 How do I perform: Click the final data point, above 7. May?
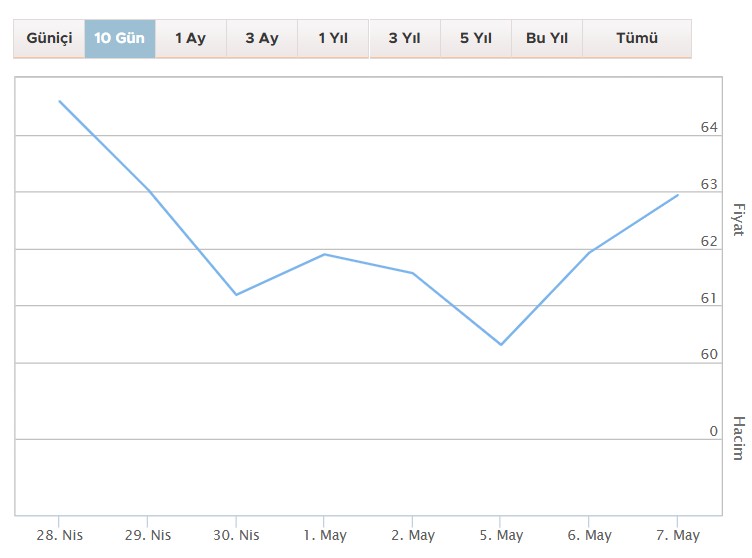(678, 195)
